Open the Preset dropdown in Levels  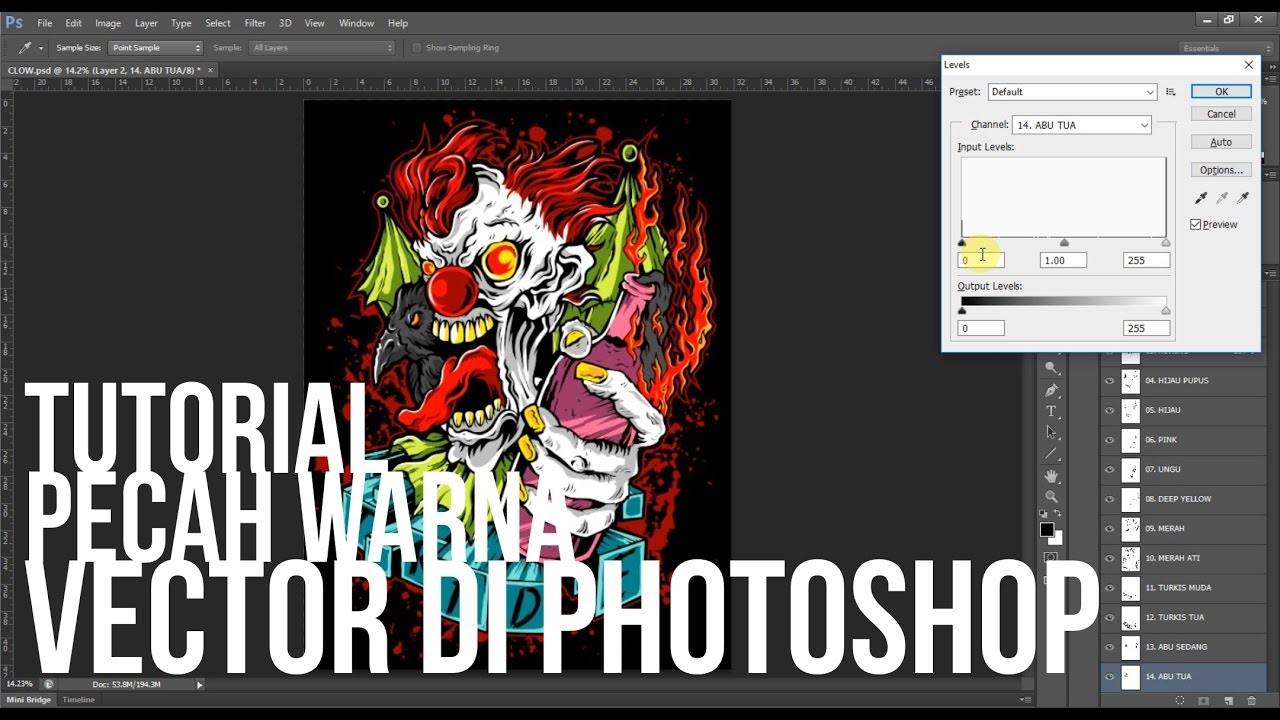tap(1072, 92)
